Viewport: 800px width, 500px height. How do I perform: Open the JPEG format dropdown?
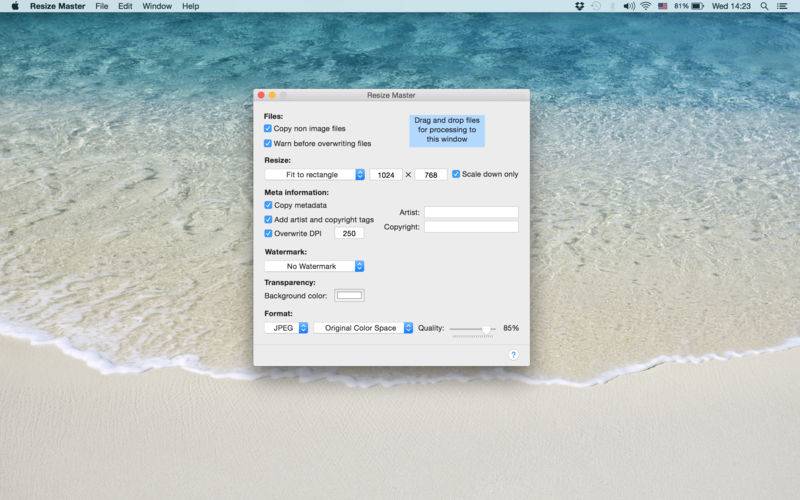click(x=286, y=328)
